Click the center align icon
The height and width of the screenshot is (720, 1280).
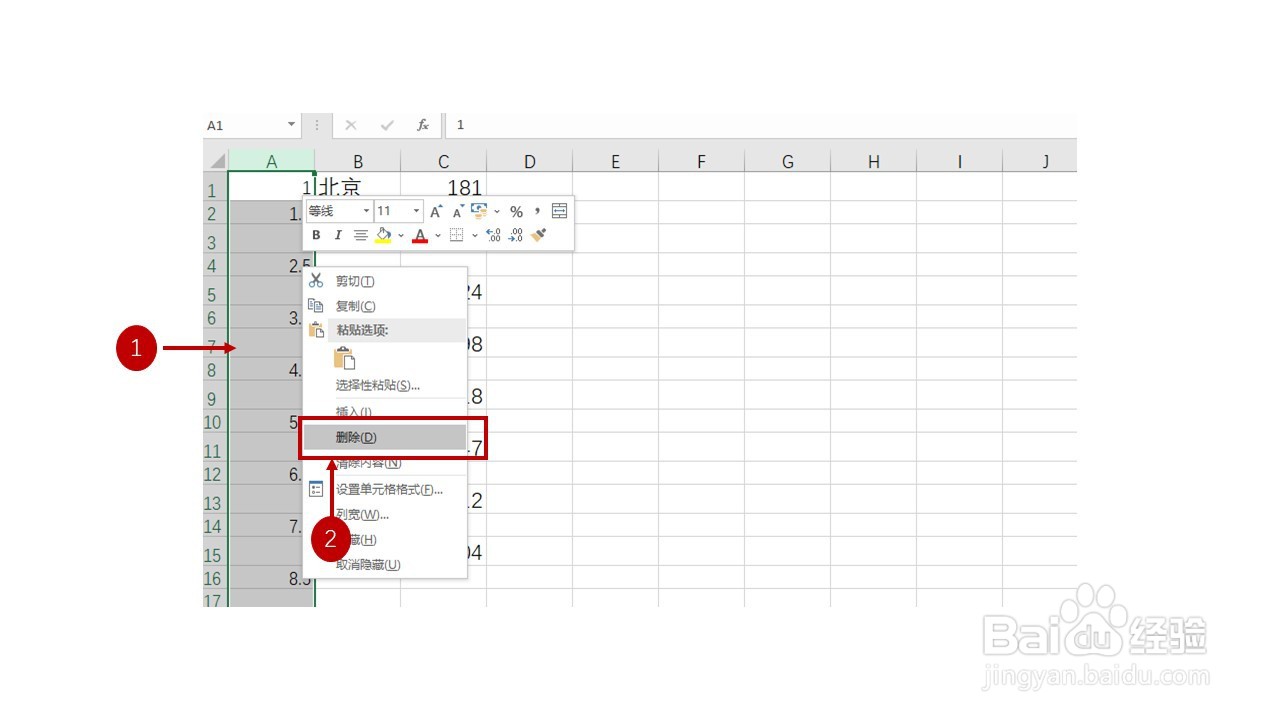tap(360, 235)
